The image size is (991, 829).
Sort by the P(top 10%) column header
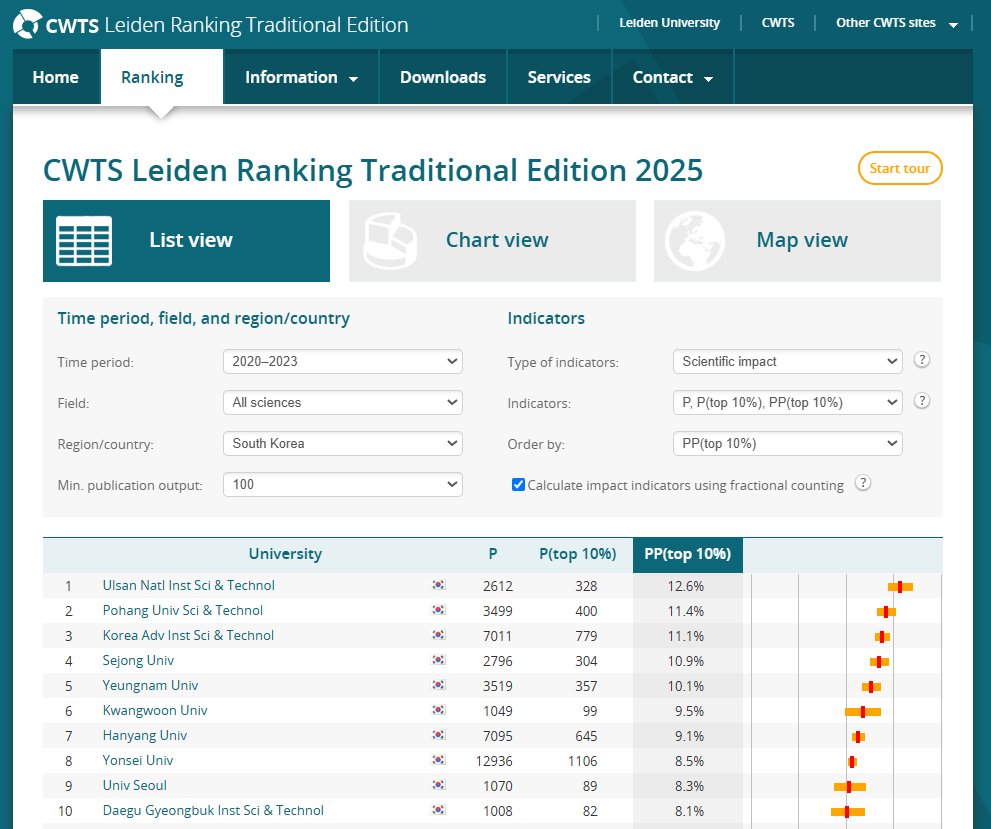click(x=577, y=554)
